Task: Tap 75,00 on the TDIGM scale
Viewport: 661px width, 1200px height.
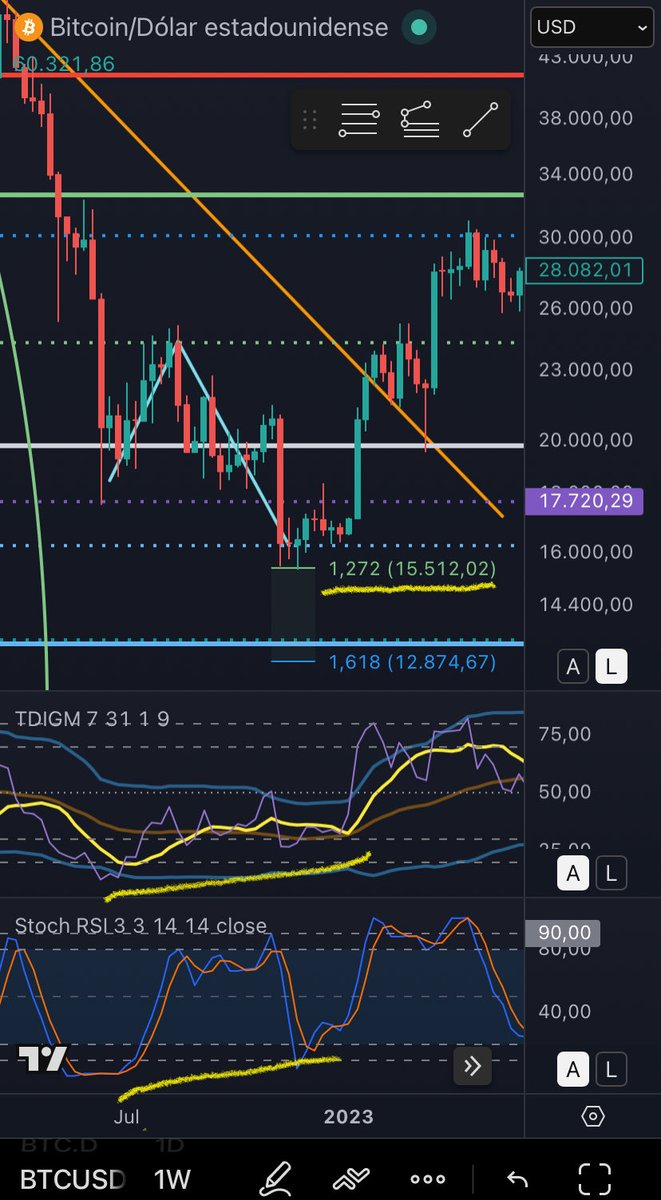Action: [x=565, y=734]
